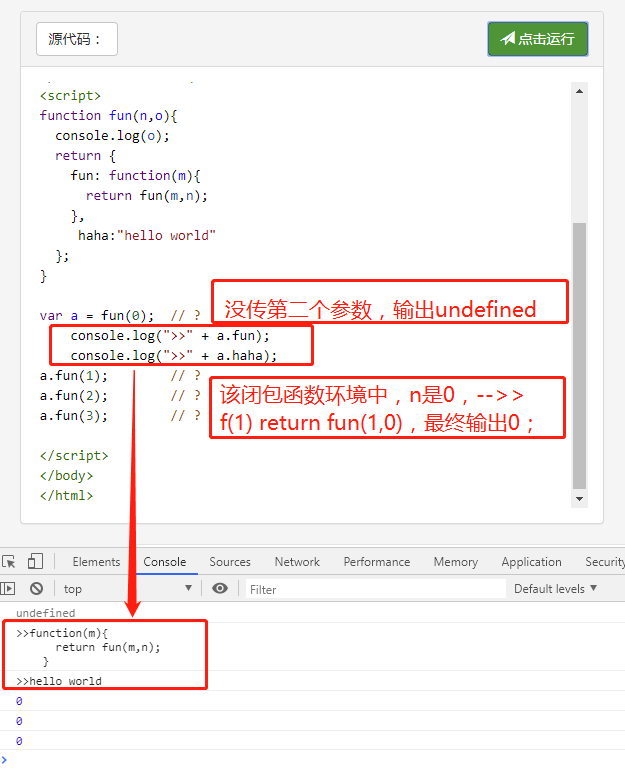Click the console prompt chevron
The width and height of the screenshot is (625, 770).
4,760
